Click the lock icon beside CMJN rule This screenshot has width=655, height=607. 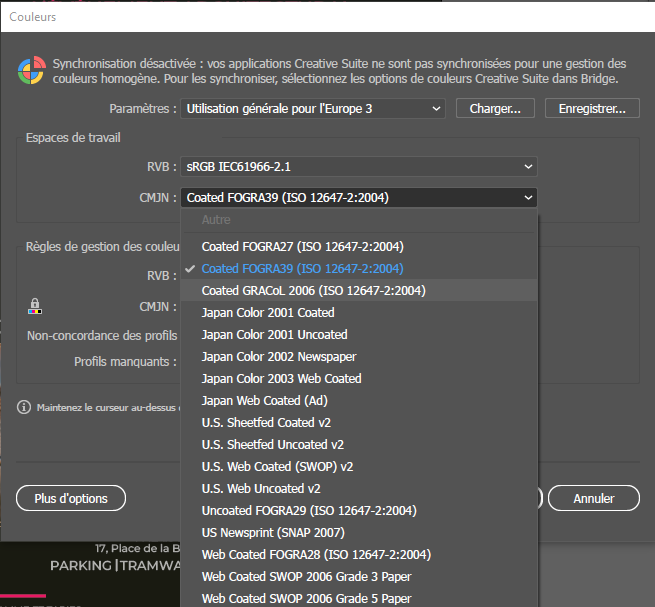pos(35,306)
